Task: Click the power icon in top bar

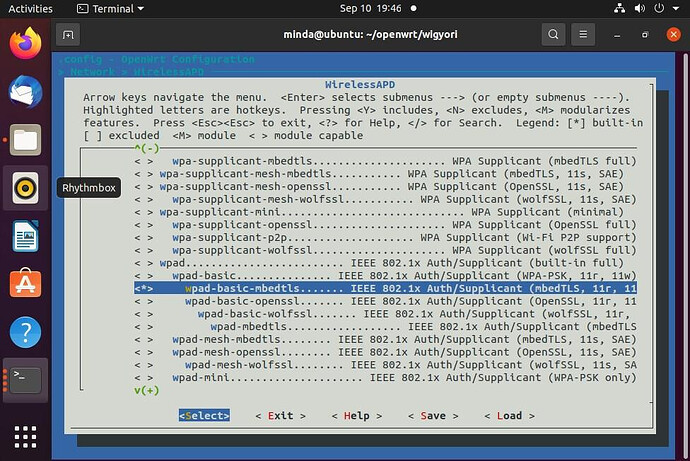Action: coord(659,8)
